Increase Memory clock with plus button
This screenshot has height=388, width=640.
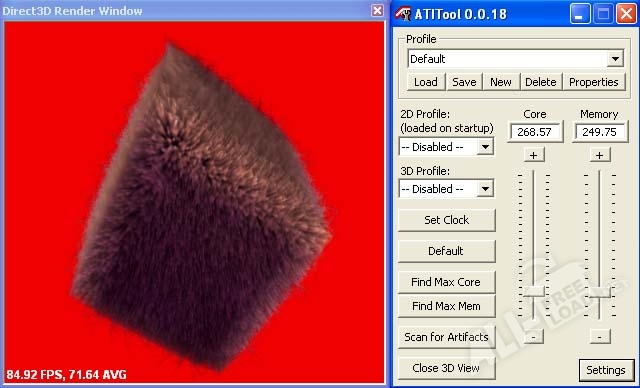pyautogui.click(x=599, y=155)
